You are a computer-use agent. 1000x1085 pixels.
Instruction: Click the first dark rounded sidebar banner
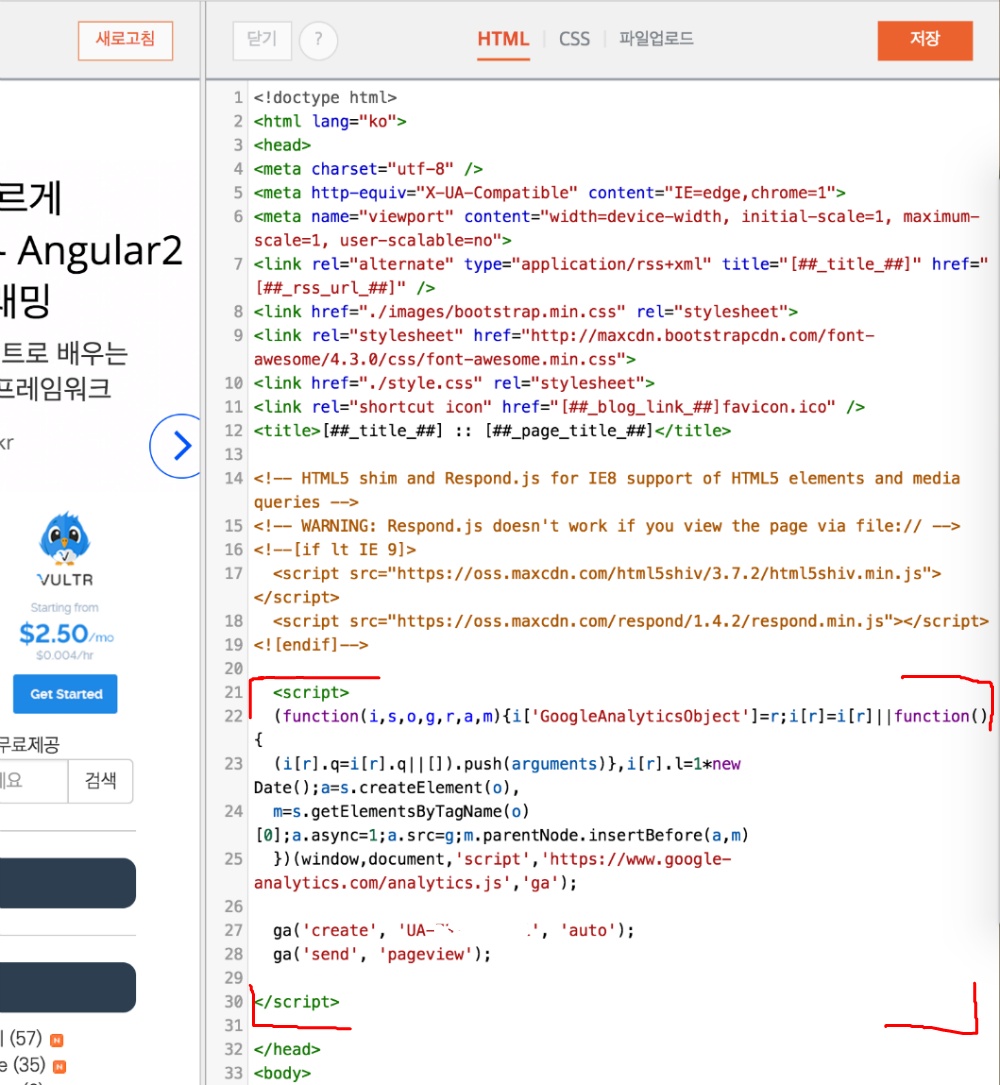pos(67,883)
